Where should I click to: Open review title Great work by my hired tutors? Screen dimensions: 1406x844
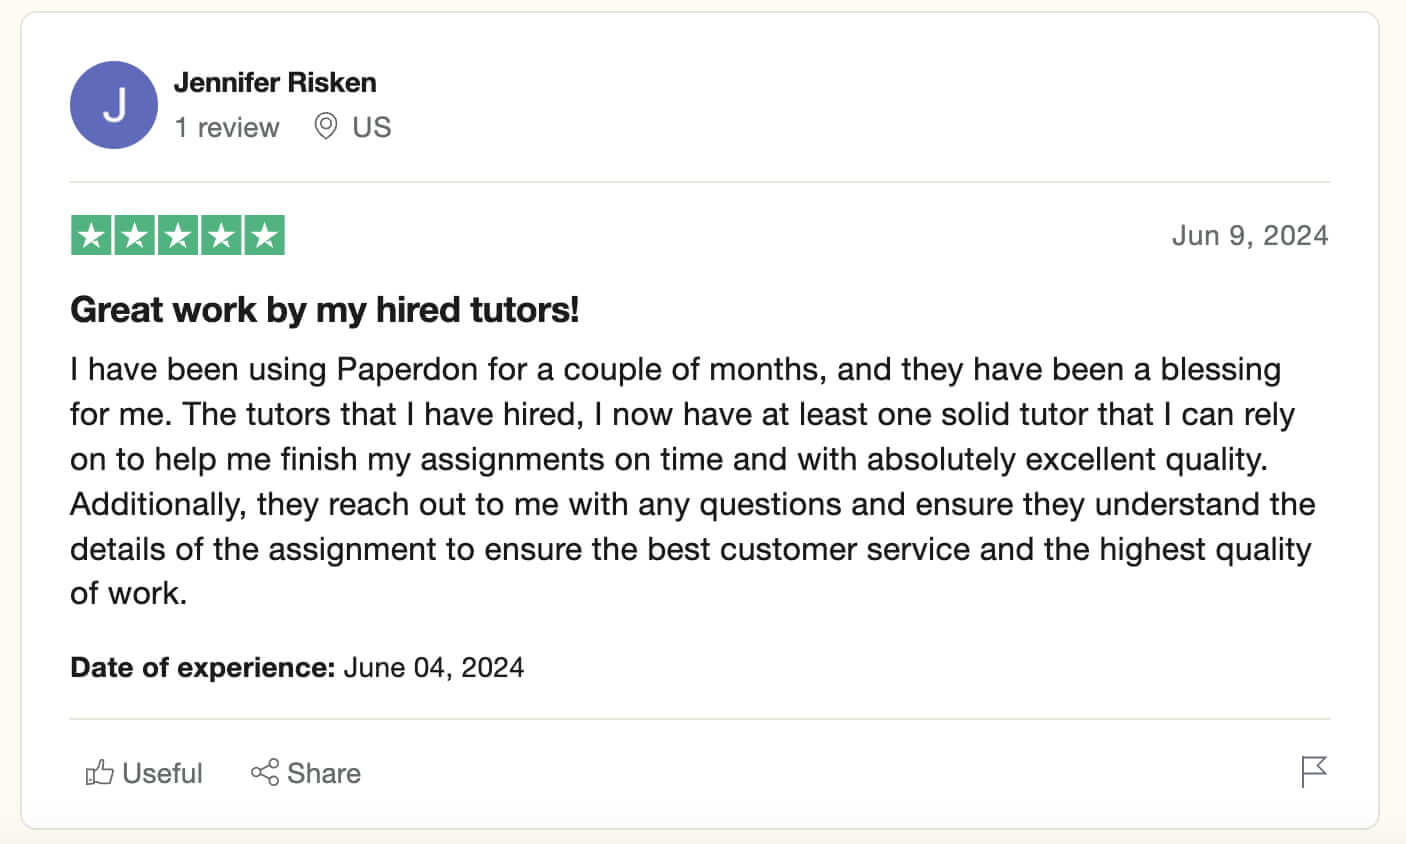325,310
